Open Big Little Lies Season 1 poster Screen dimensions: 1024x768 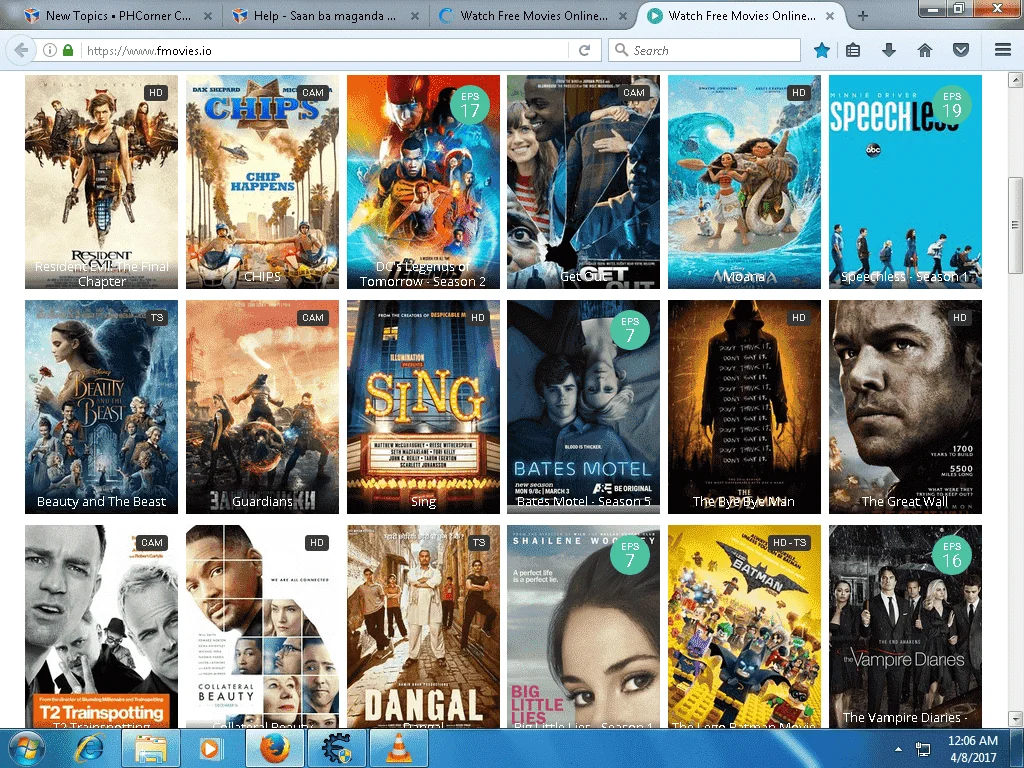pyautogui.click(x=583, y=626)
